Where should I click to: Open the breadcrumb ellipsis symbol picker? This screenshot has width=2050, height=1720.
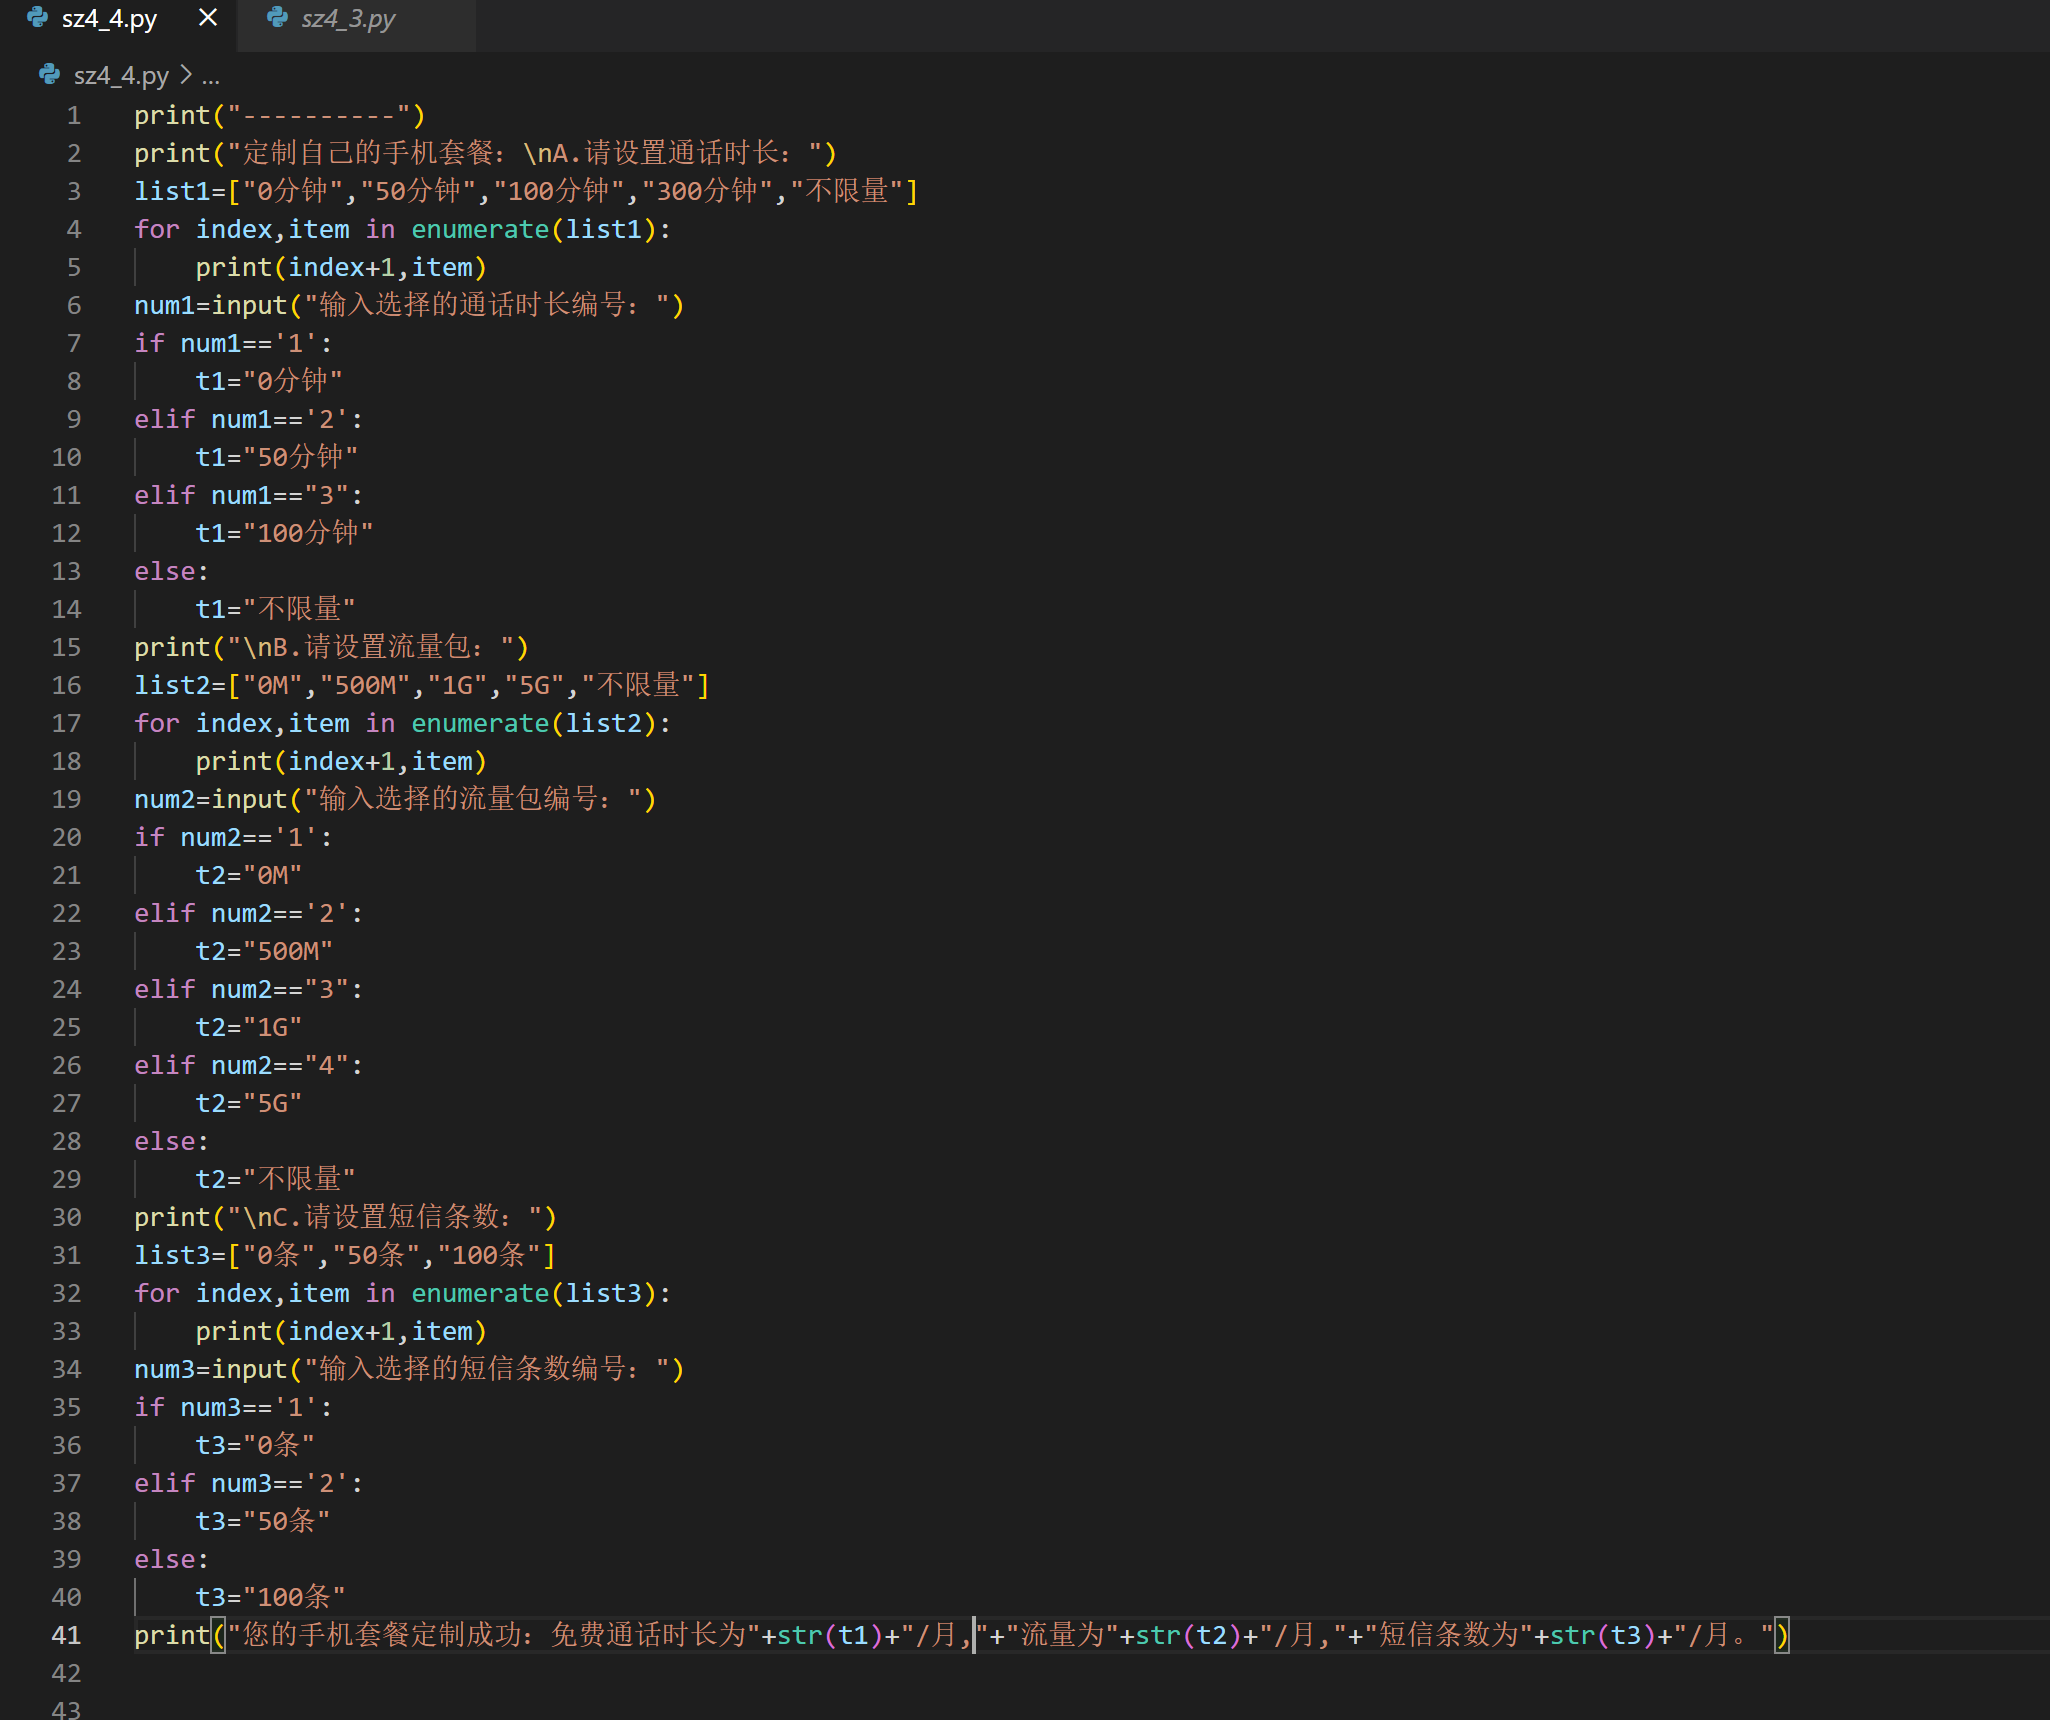210,76
